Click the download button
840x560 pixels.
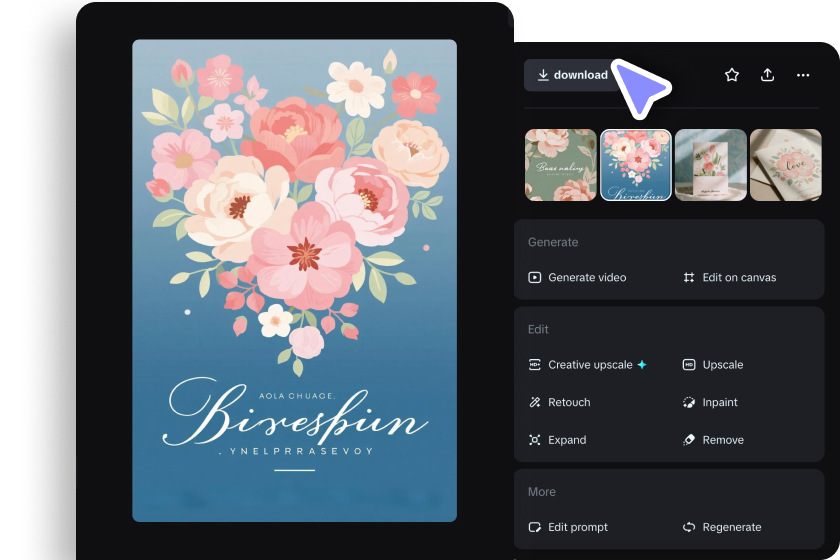[x=573, y=75]
